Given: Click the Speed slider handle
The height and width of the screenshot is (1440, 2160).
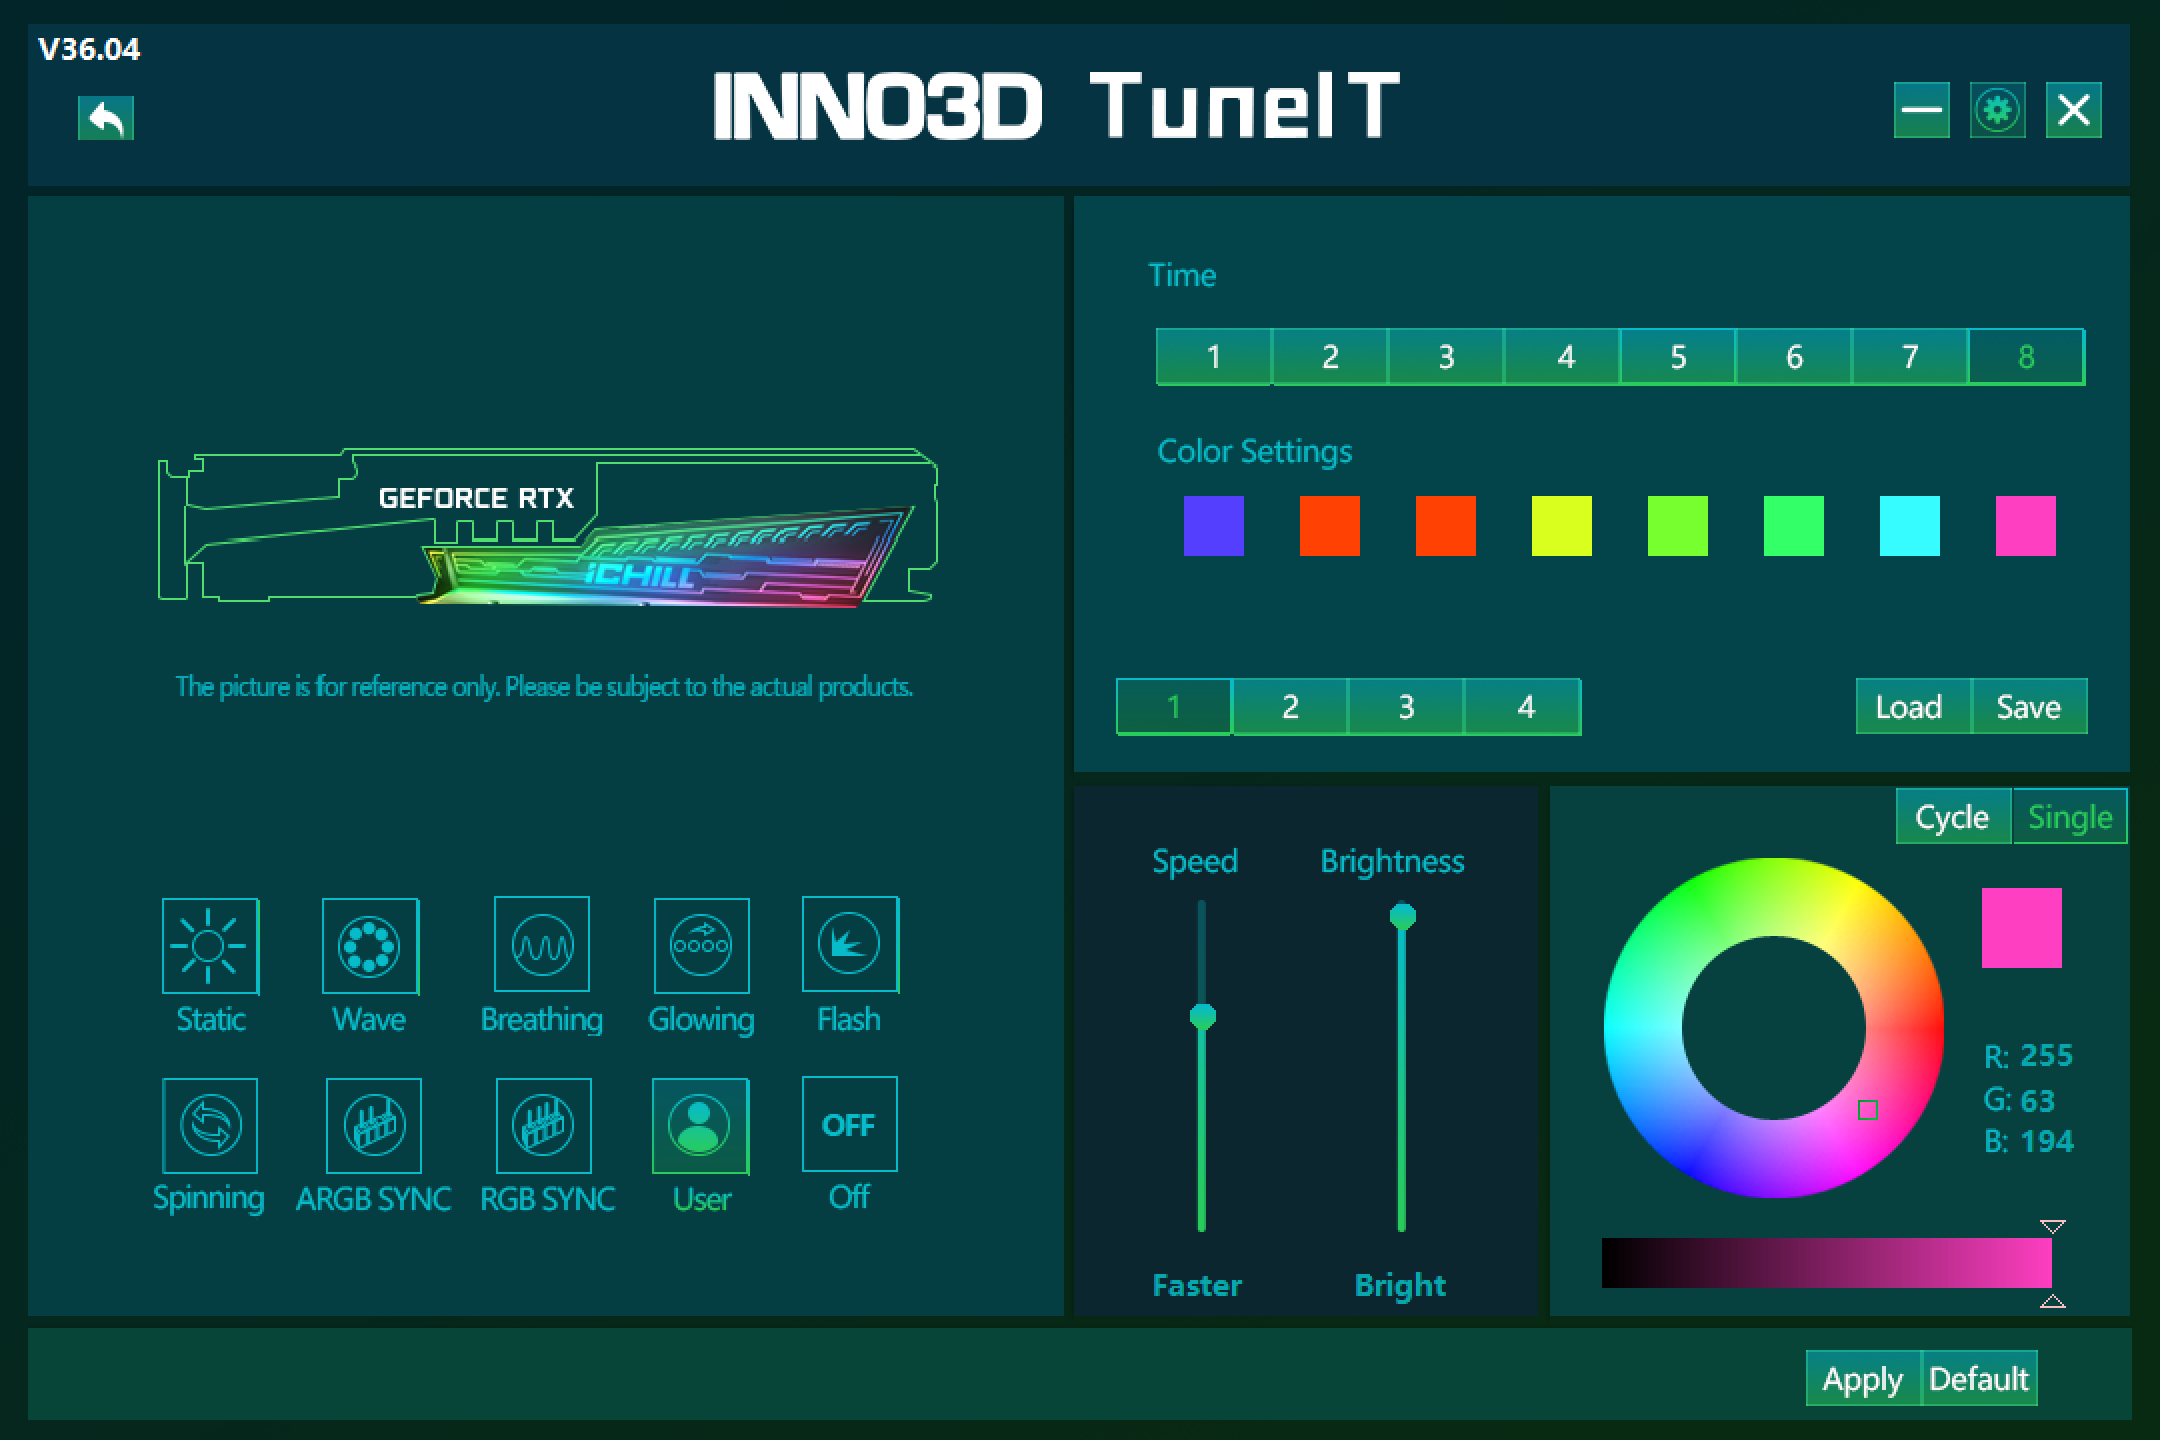Looking at the screenshot, I should tap(1202, 1017).
